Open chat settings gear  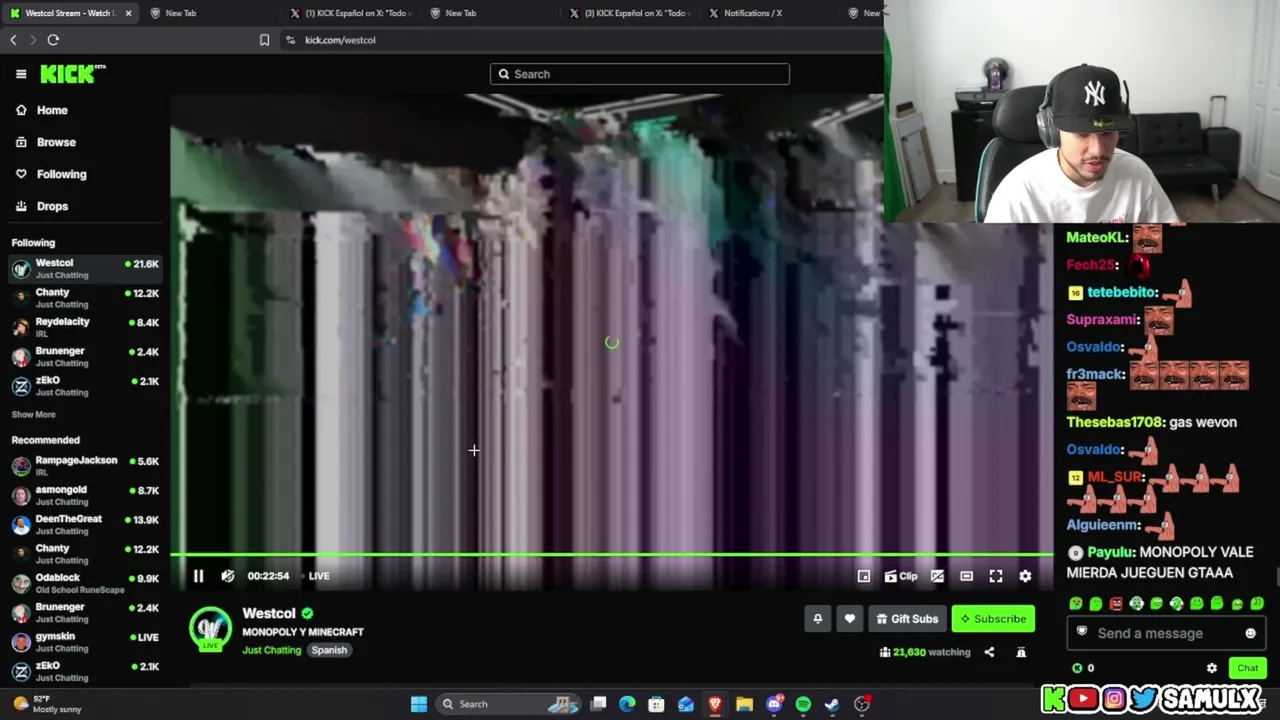tap(1212, 668)
